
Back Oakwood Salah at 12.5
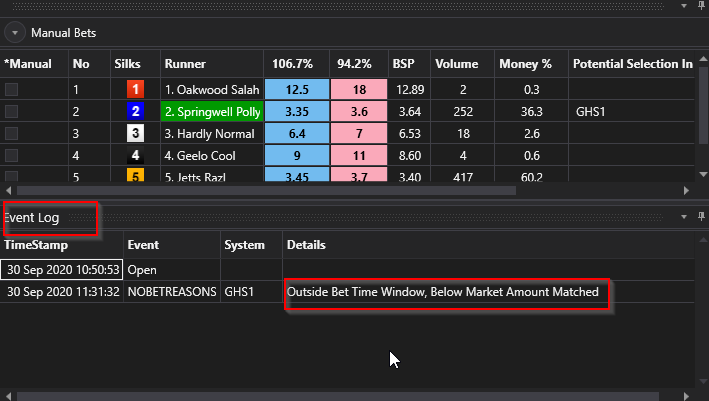tap(297, 90)
